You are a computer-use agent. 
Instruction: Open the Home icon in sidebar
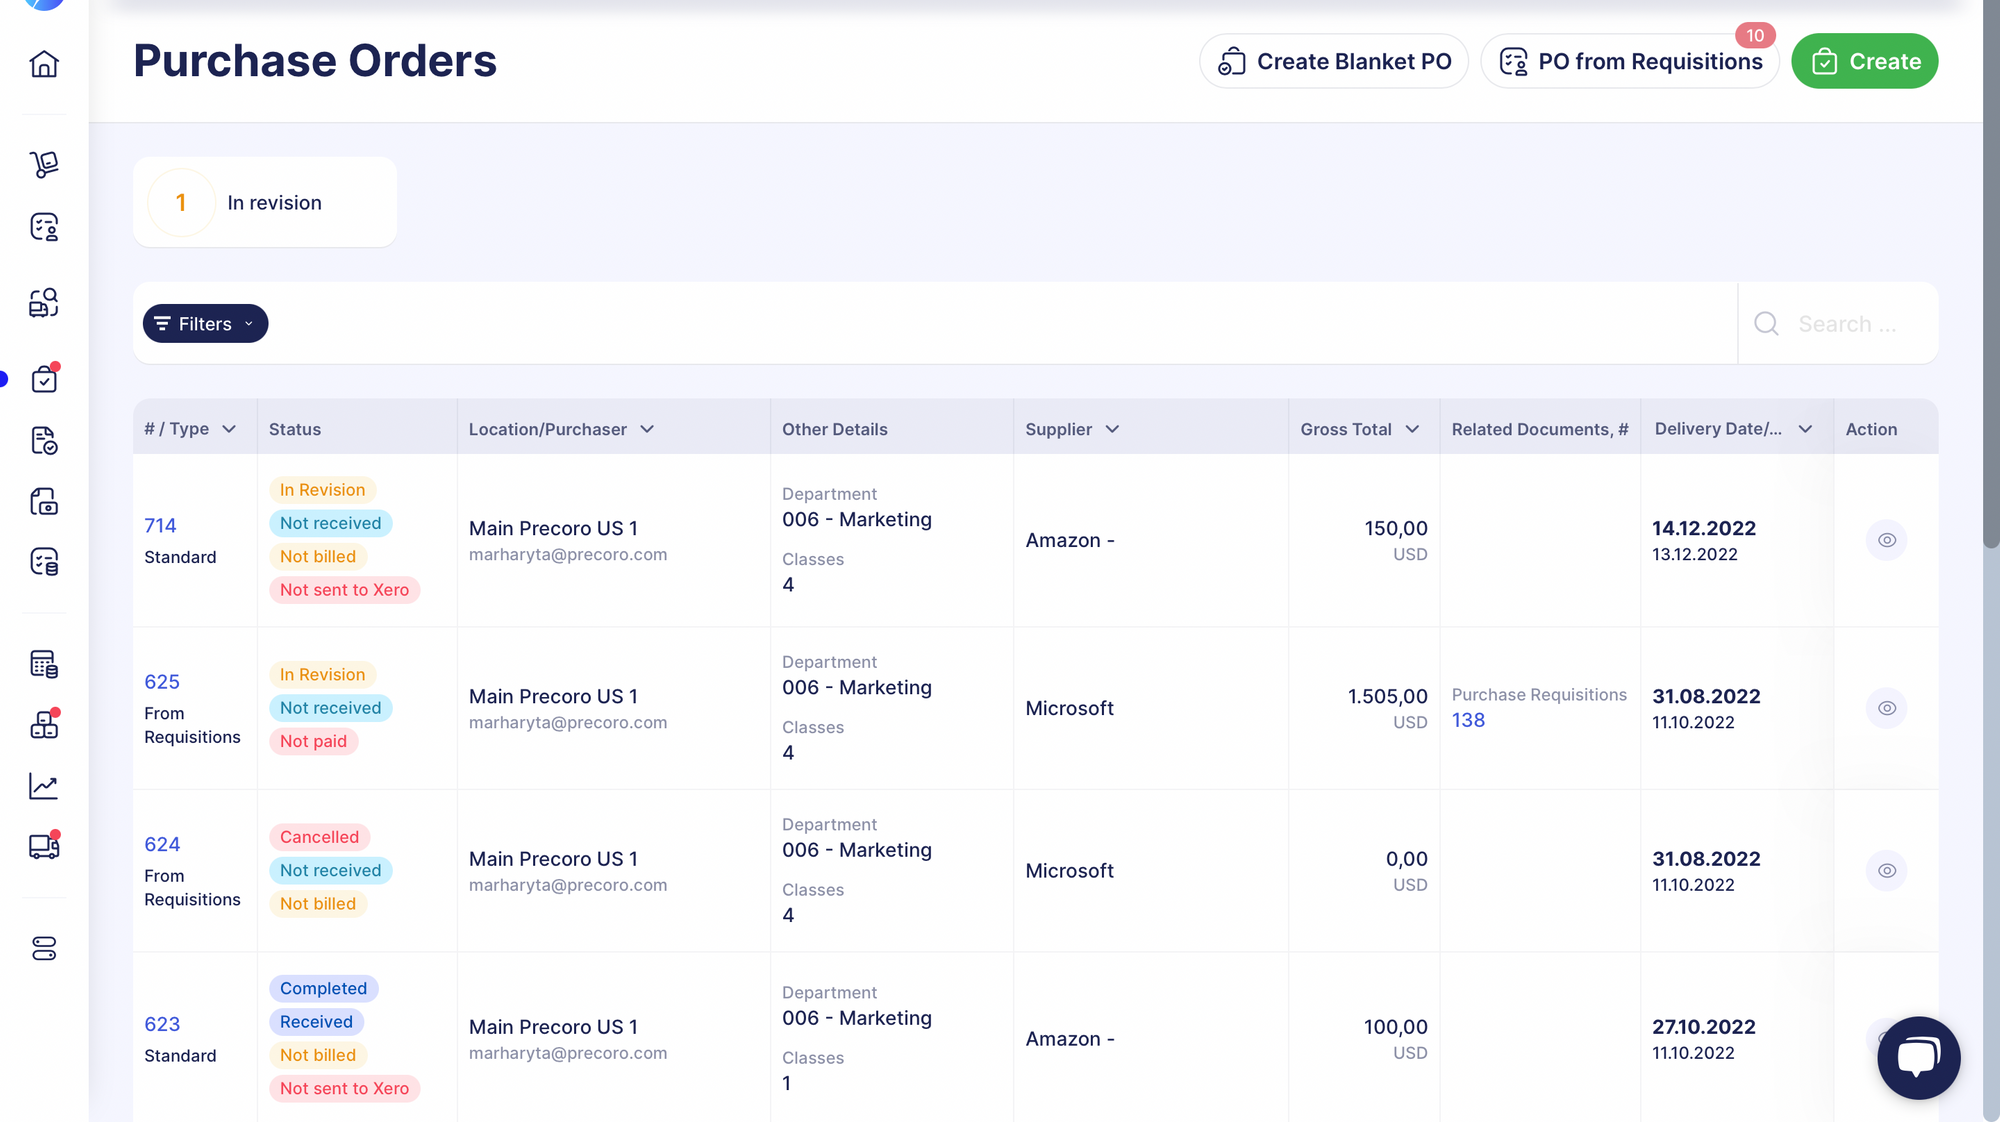[44, 64]
